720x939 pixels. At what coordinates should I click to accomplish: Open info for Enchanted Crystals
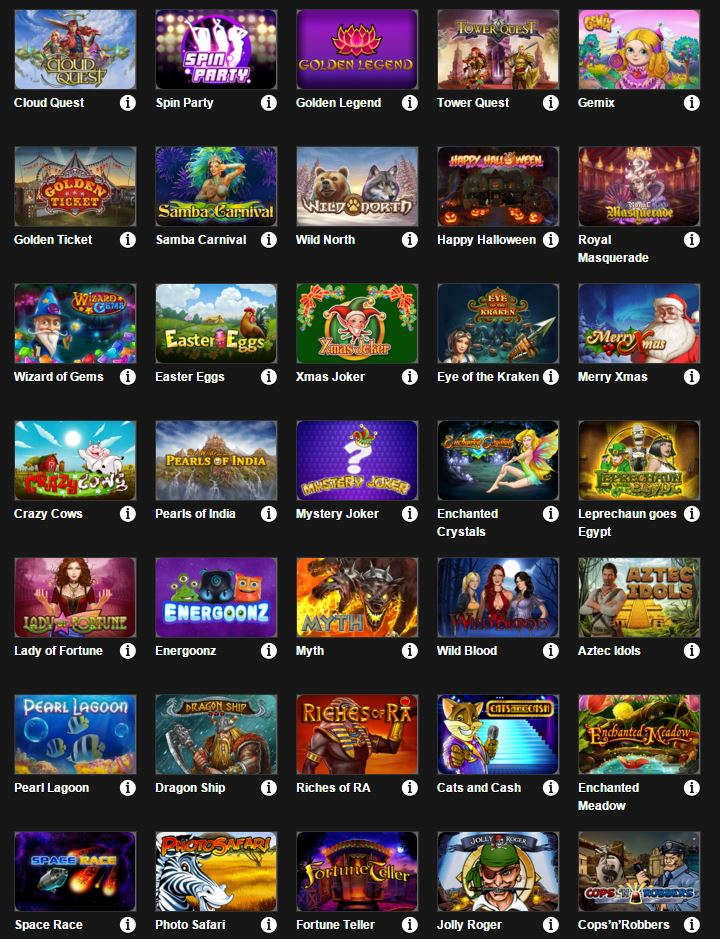(x=550, y=514)
